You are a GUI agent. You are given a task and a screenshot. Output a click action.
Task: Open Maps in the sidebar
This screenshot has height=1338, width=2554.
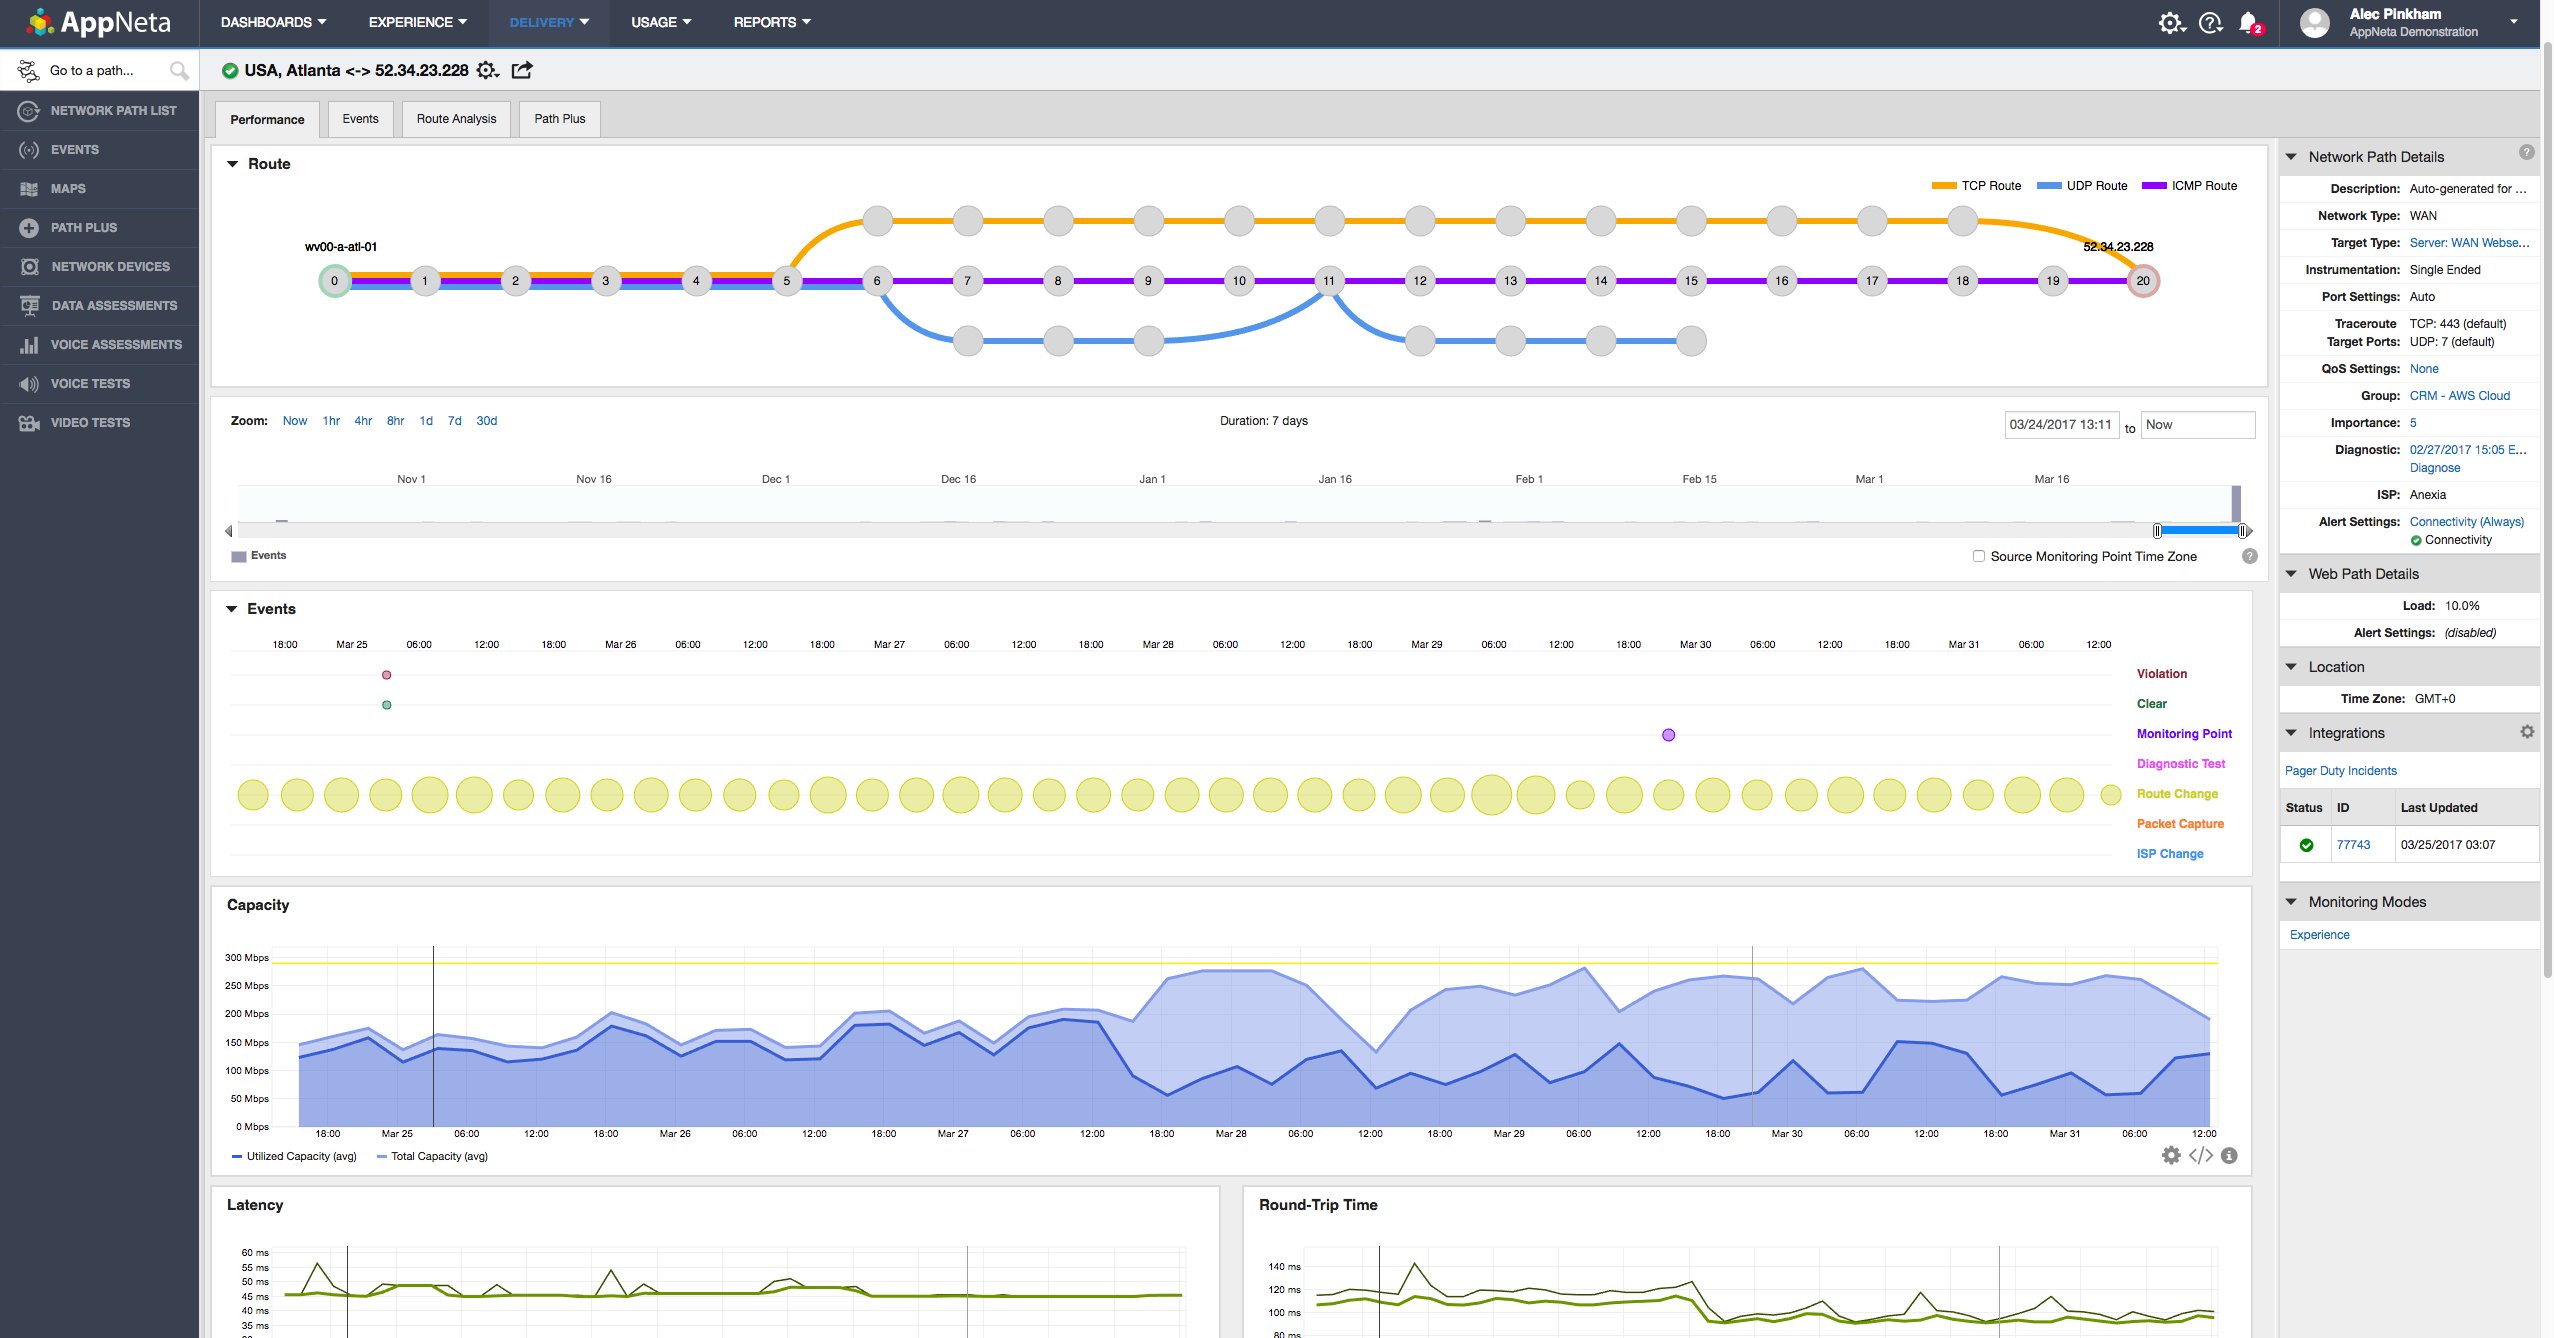click(68, 188)
